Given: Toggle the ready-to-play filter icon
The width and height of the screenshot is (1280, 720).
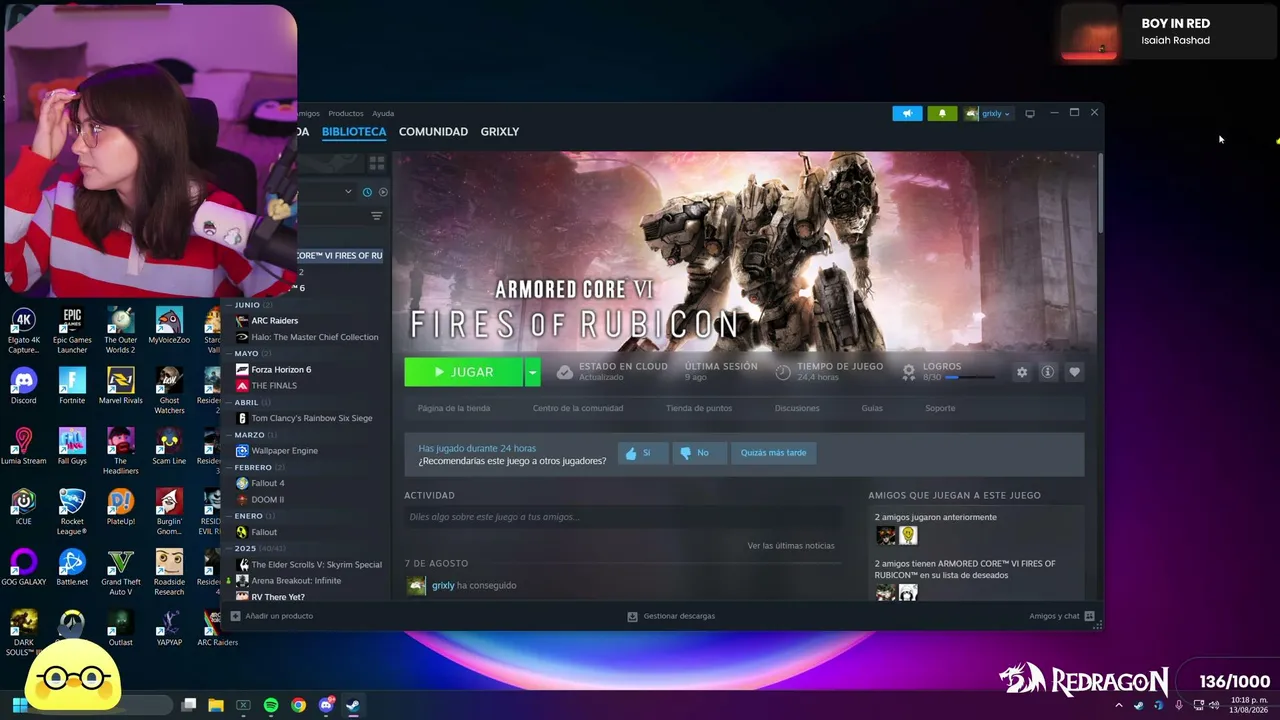Looking at the screenshot, I should [383, 192].
